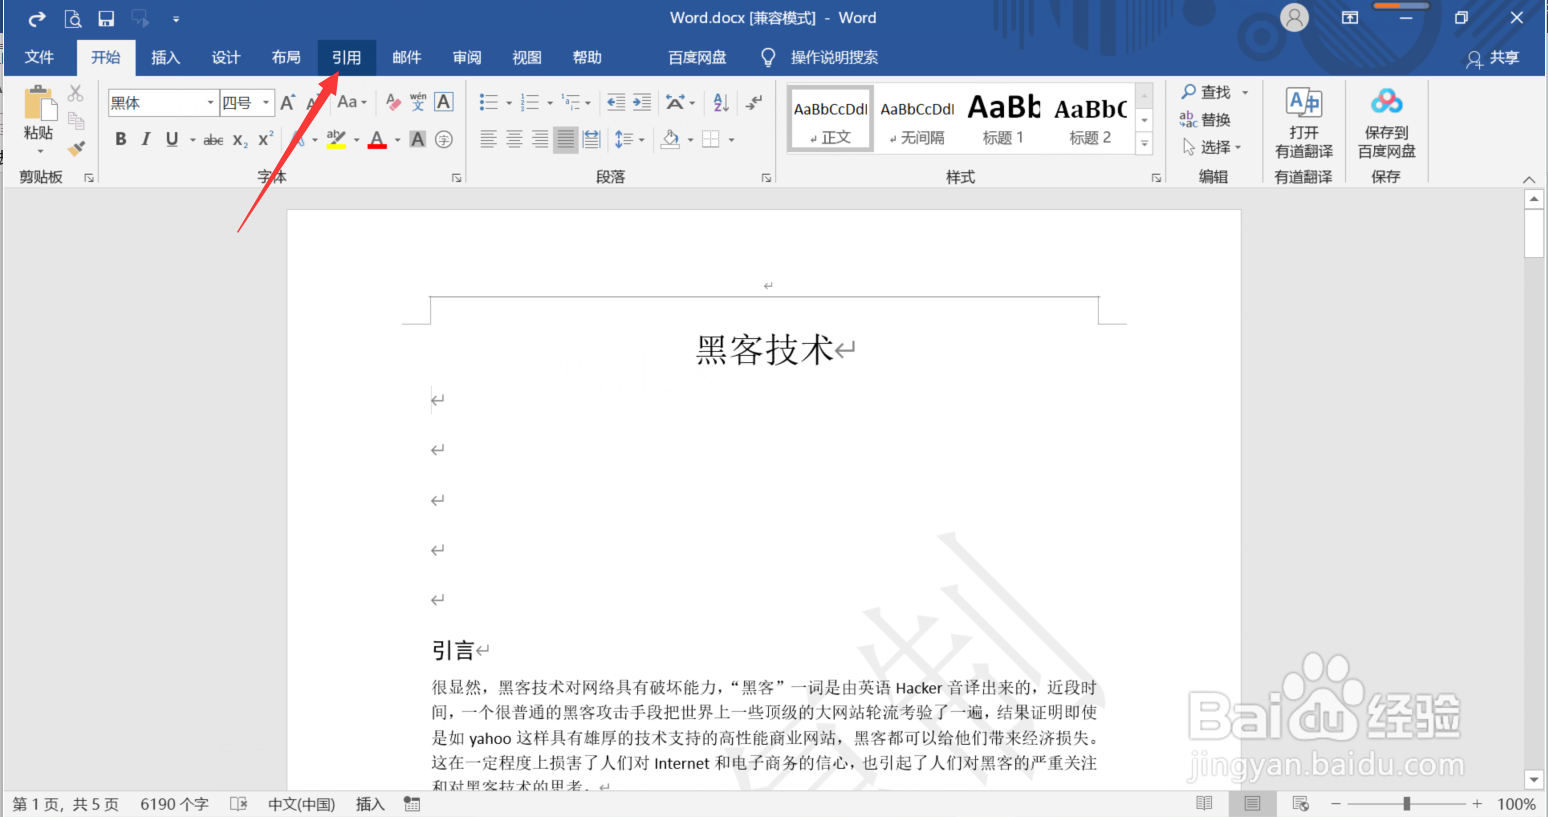Open Print Preview in quick access toolbar

(72, 18)
